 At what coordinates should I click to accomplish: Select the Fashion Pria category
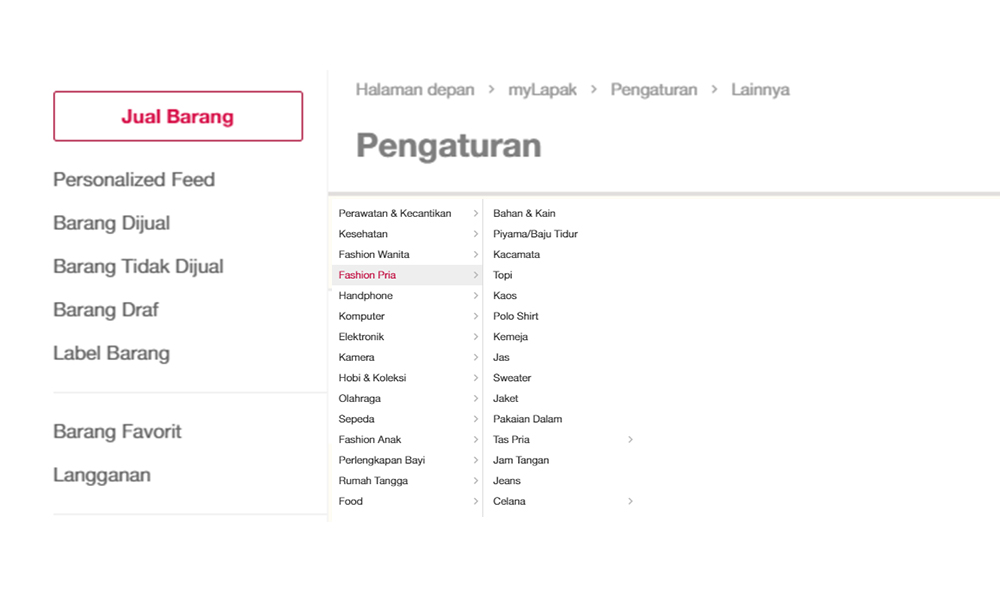[367, 275]
